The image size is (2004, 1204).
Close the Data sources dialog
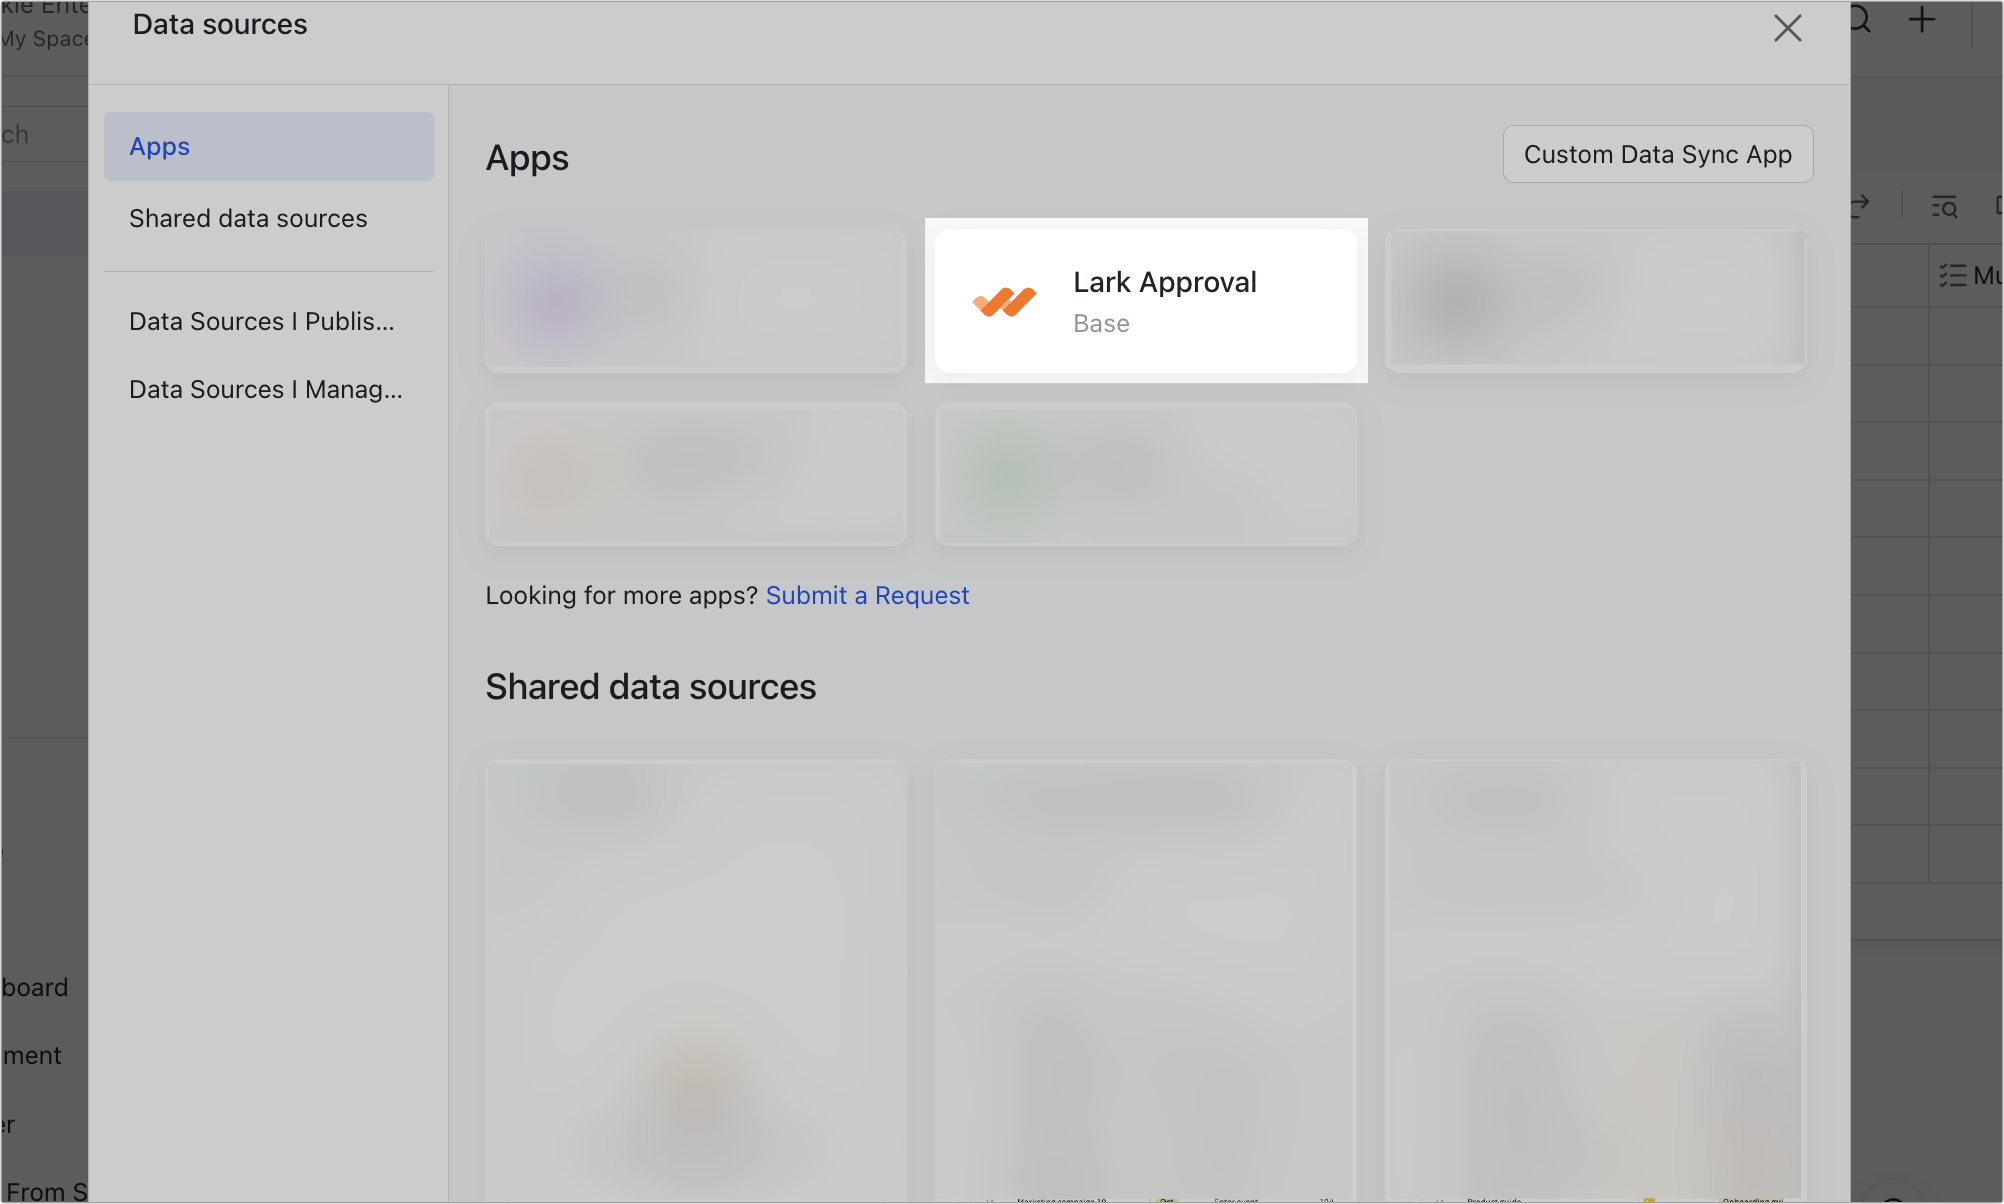point(1787,28)
